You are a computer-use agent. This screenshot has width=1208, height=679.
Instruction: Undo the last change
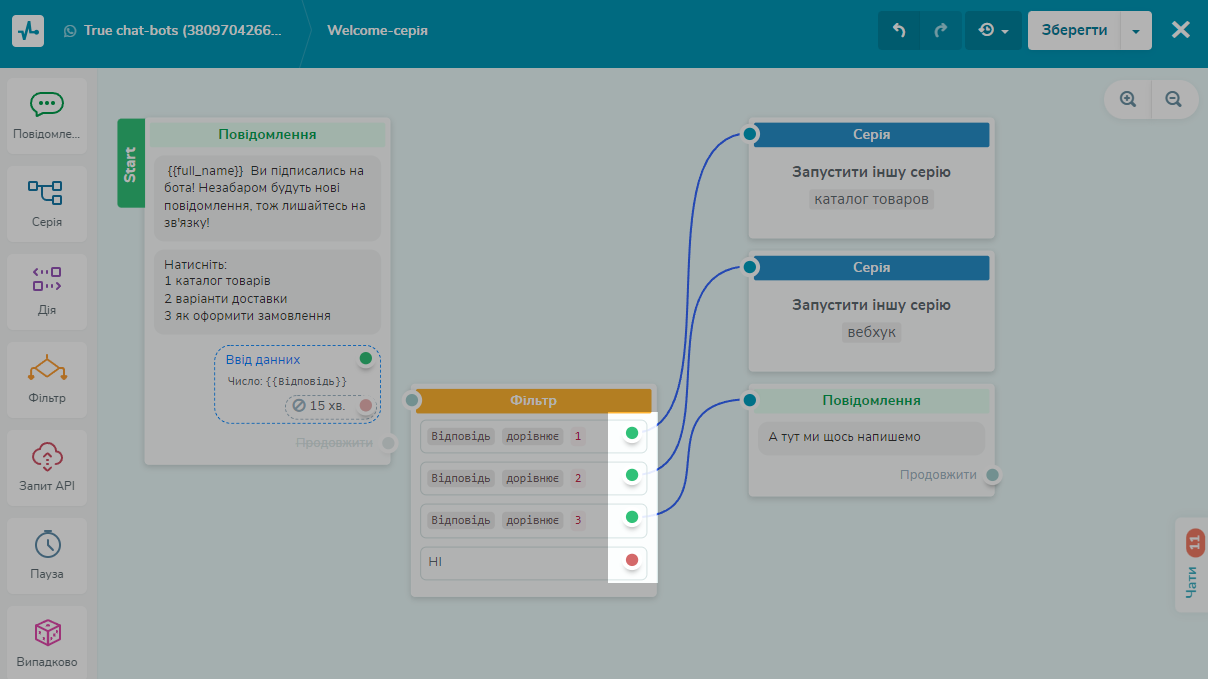[x=898, y=30]
